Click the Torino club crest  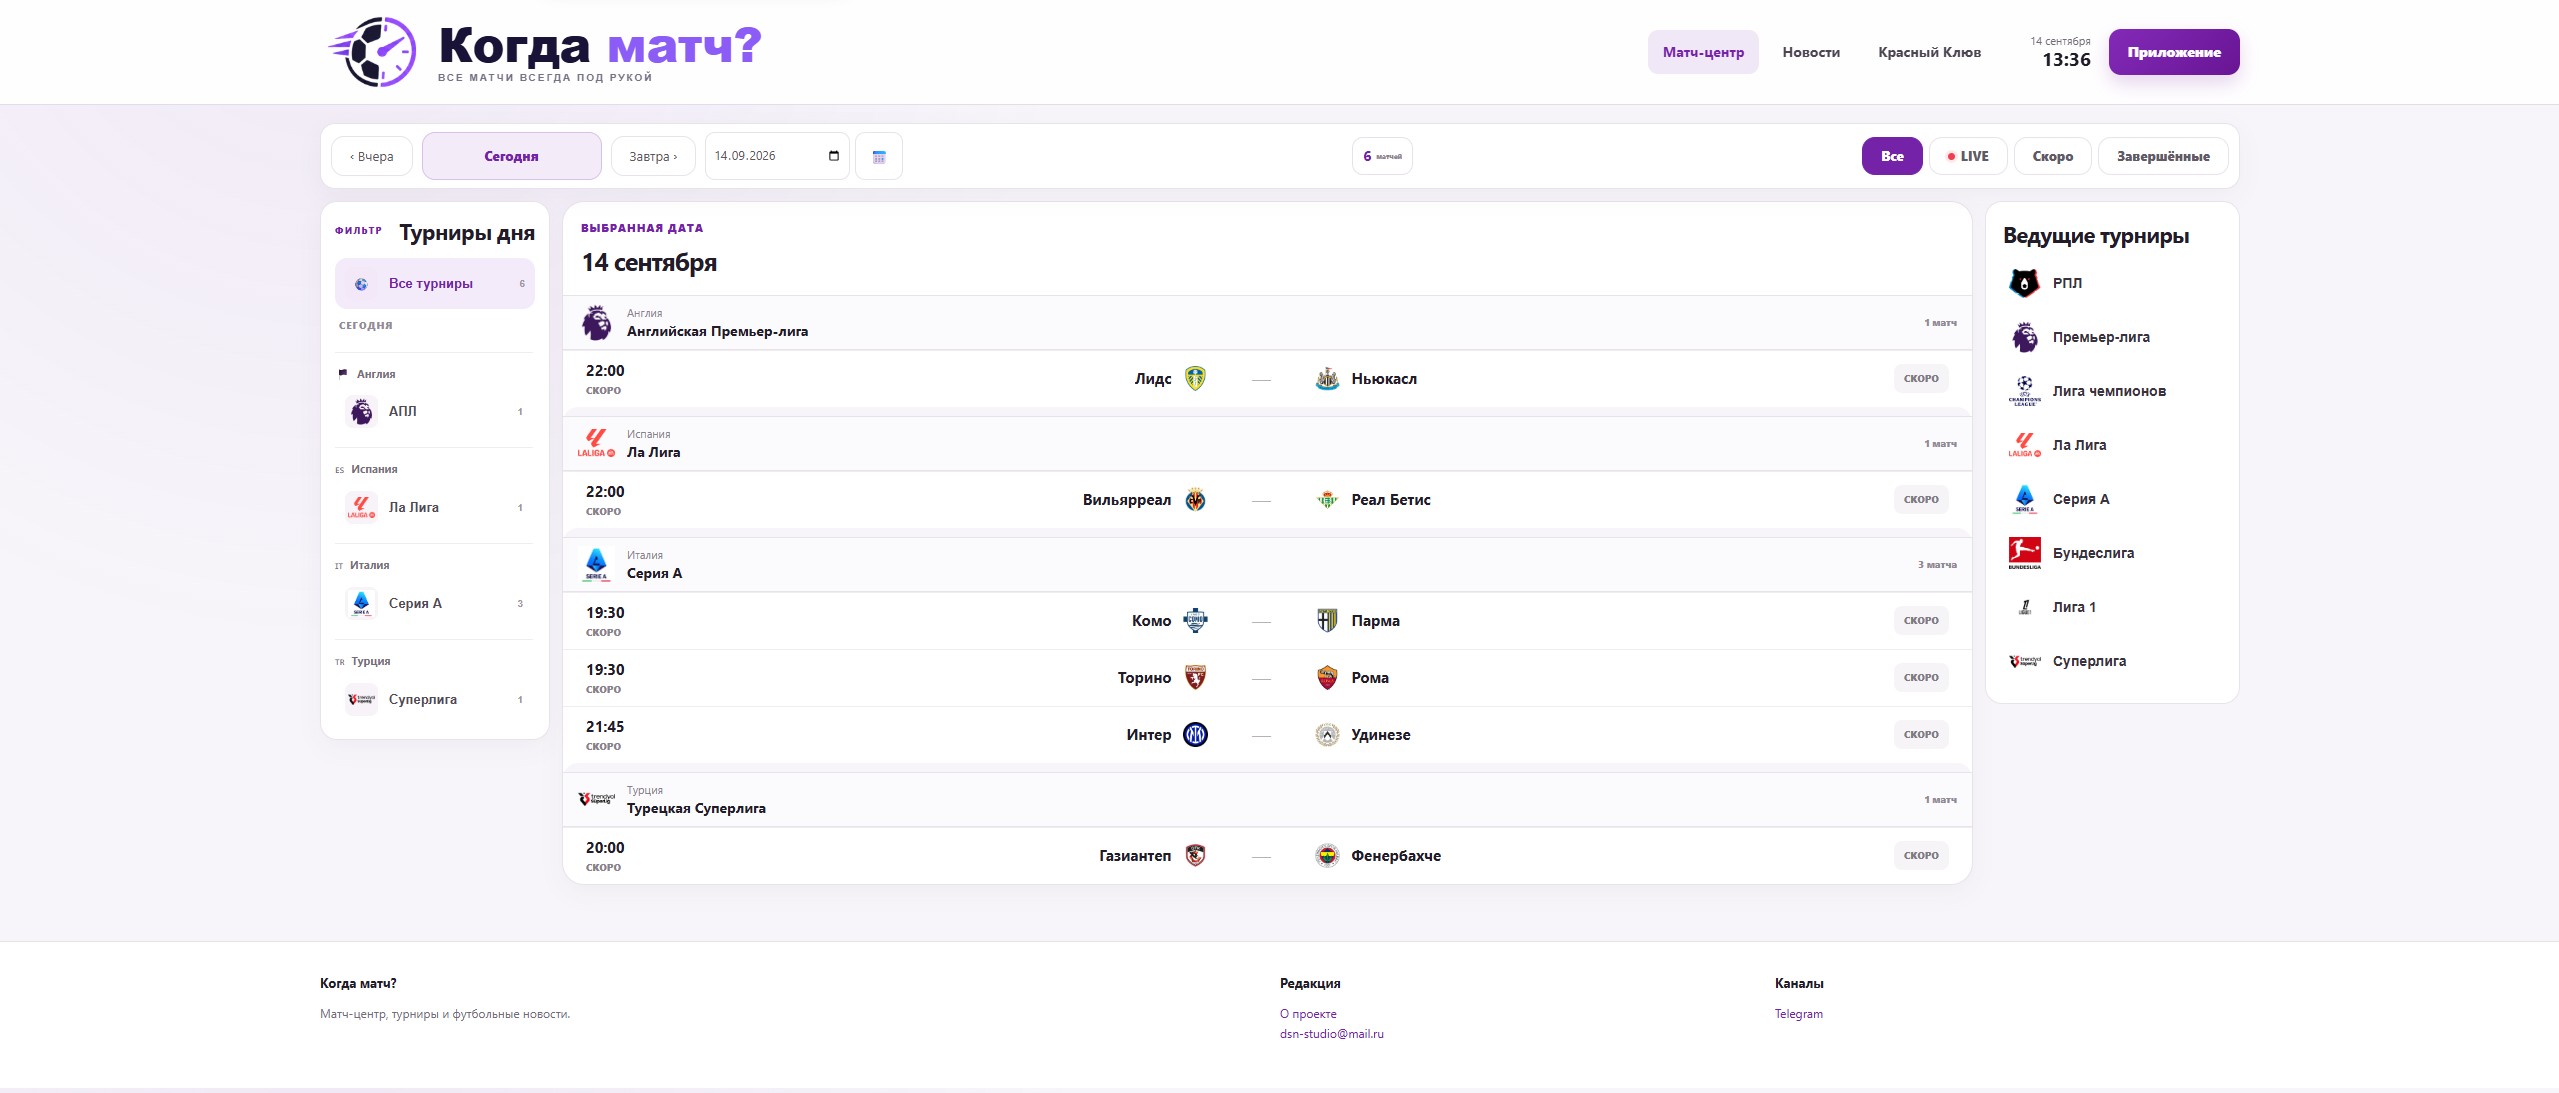pos(1195,677)
